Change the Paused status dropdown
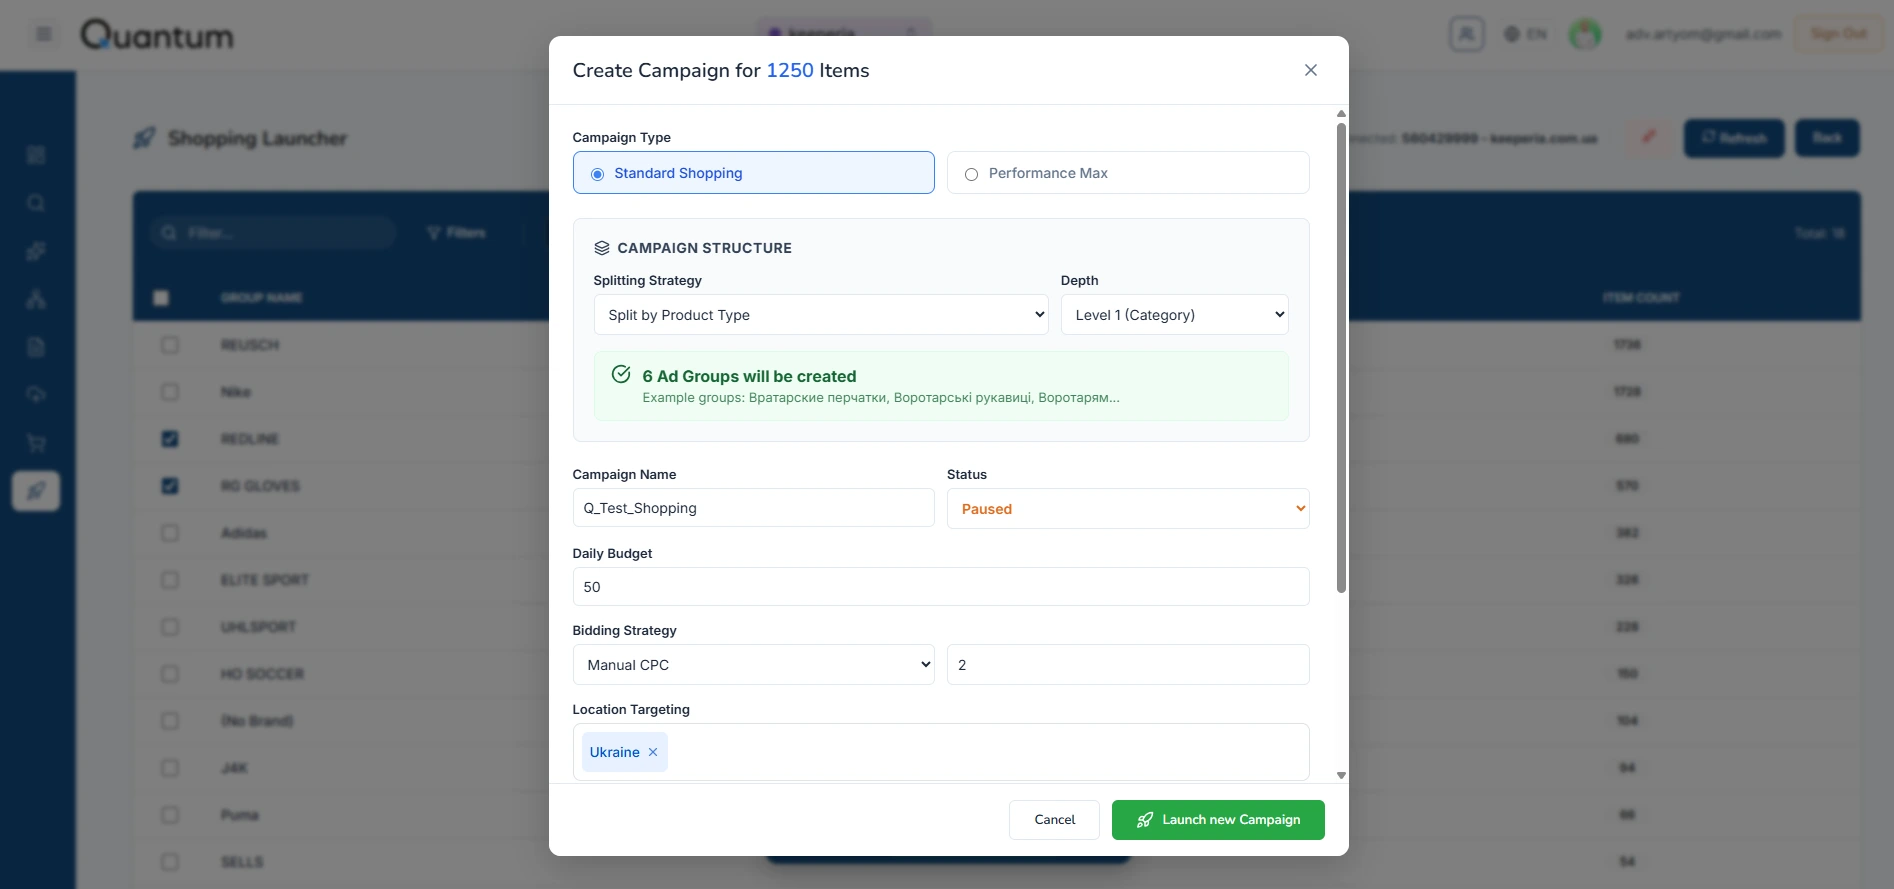This screenshot has height=889, width=1894. pos(1127,509)
